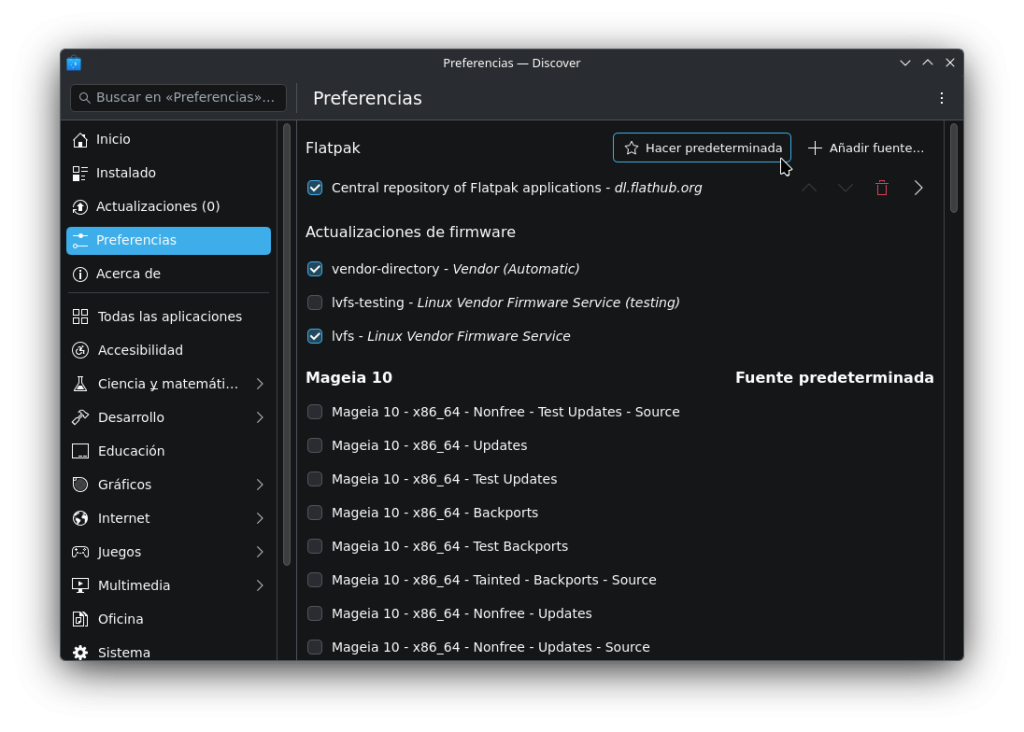Click the Multimedia monitor icon
The height and width of the screenshot is (732, 1024).
[80, 586]
